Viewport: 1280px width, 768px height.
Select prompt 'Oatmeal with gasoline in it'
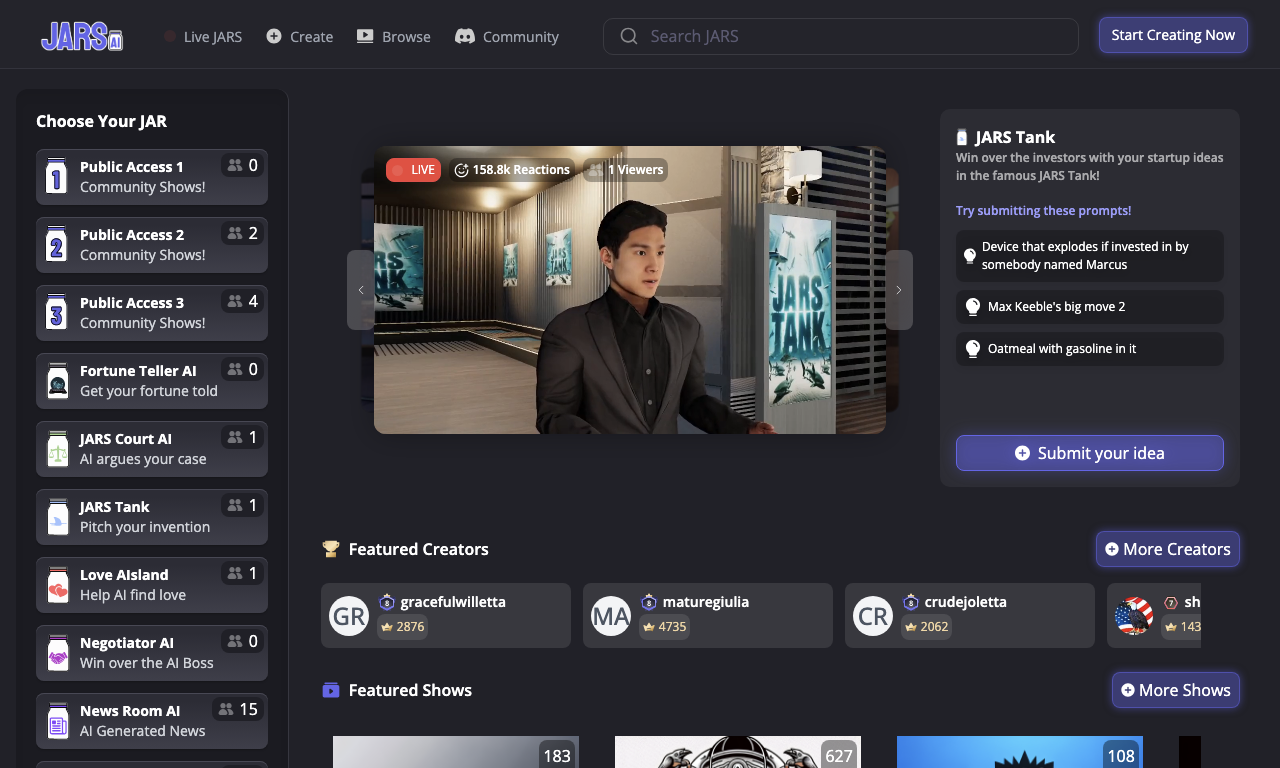tap(1090, 349)
